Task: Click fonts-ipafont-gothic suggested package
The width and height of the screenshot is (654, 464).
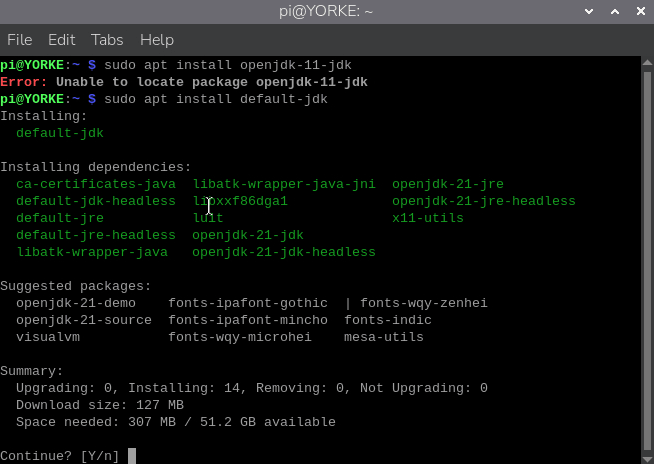Action: pyautogui.click(x=248, y=303)
